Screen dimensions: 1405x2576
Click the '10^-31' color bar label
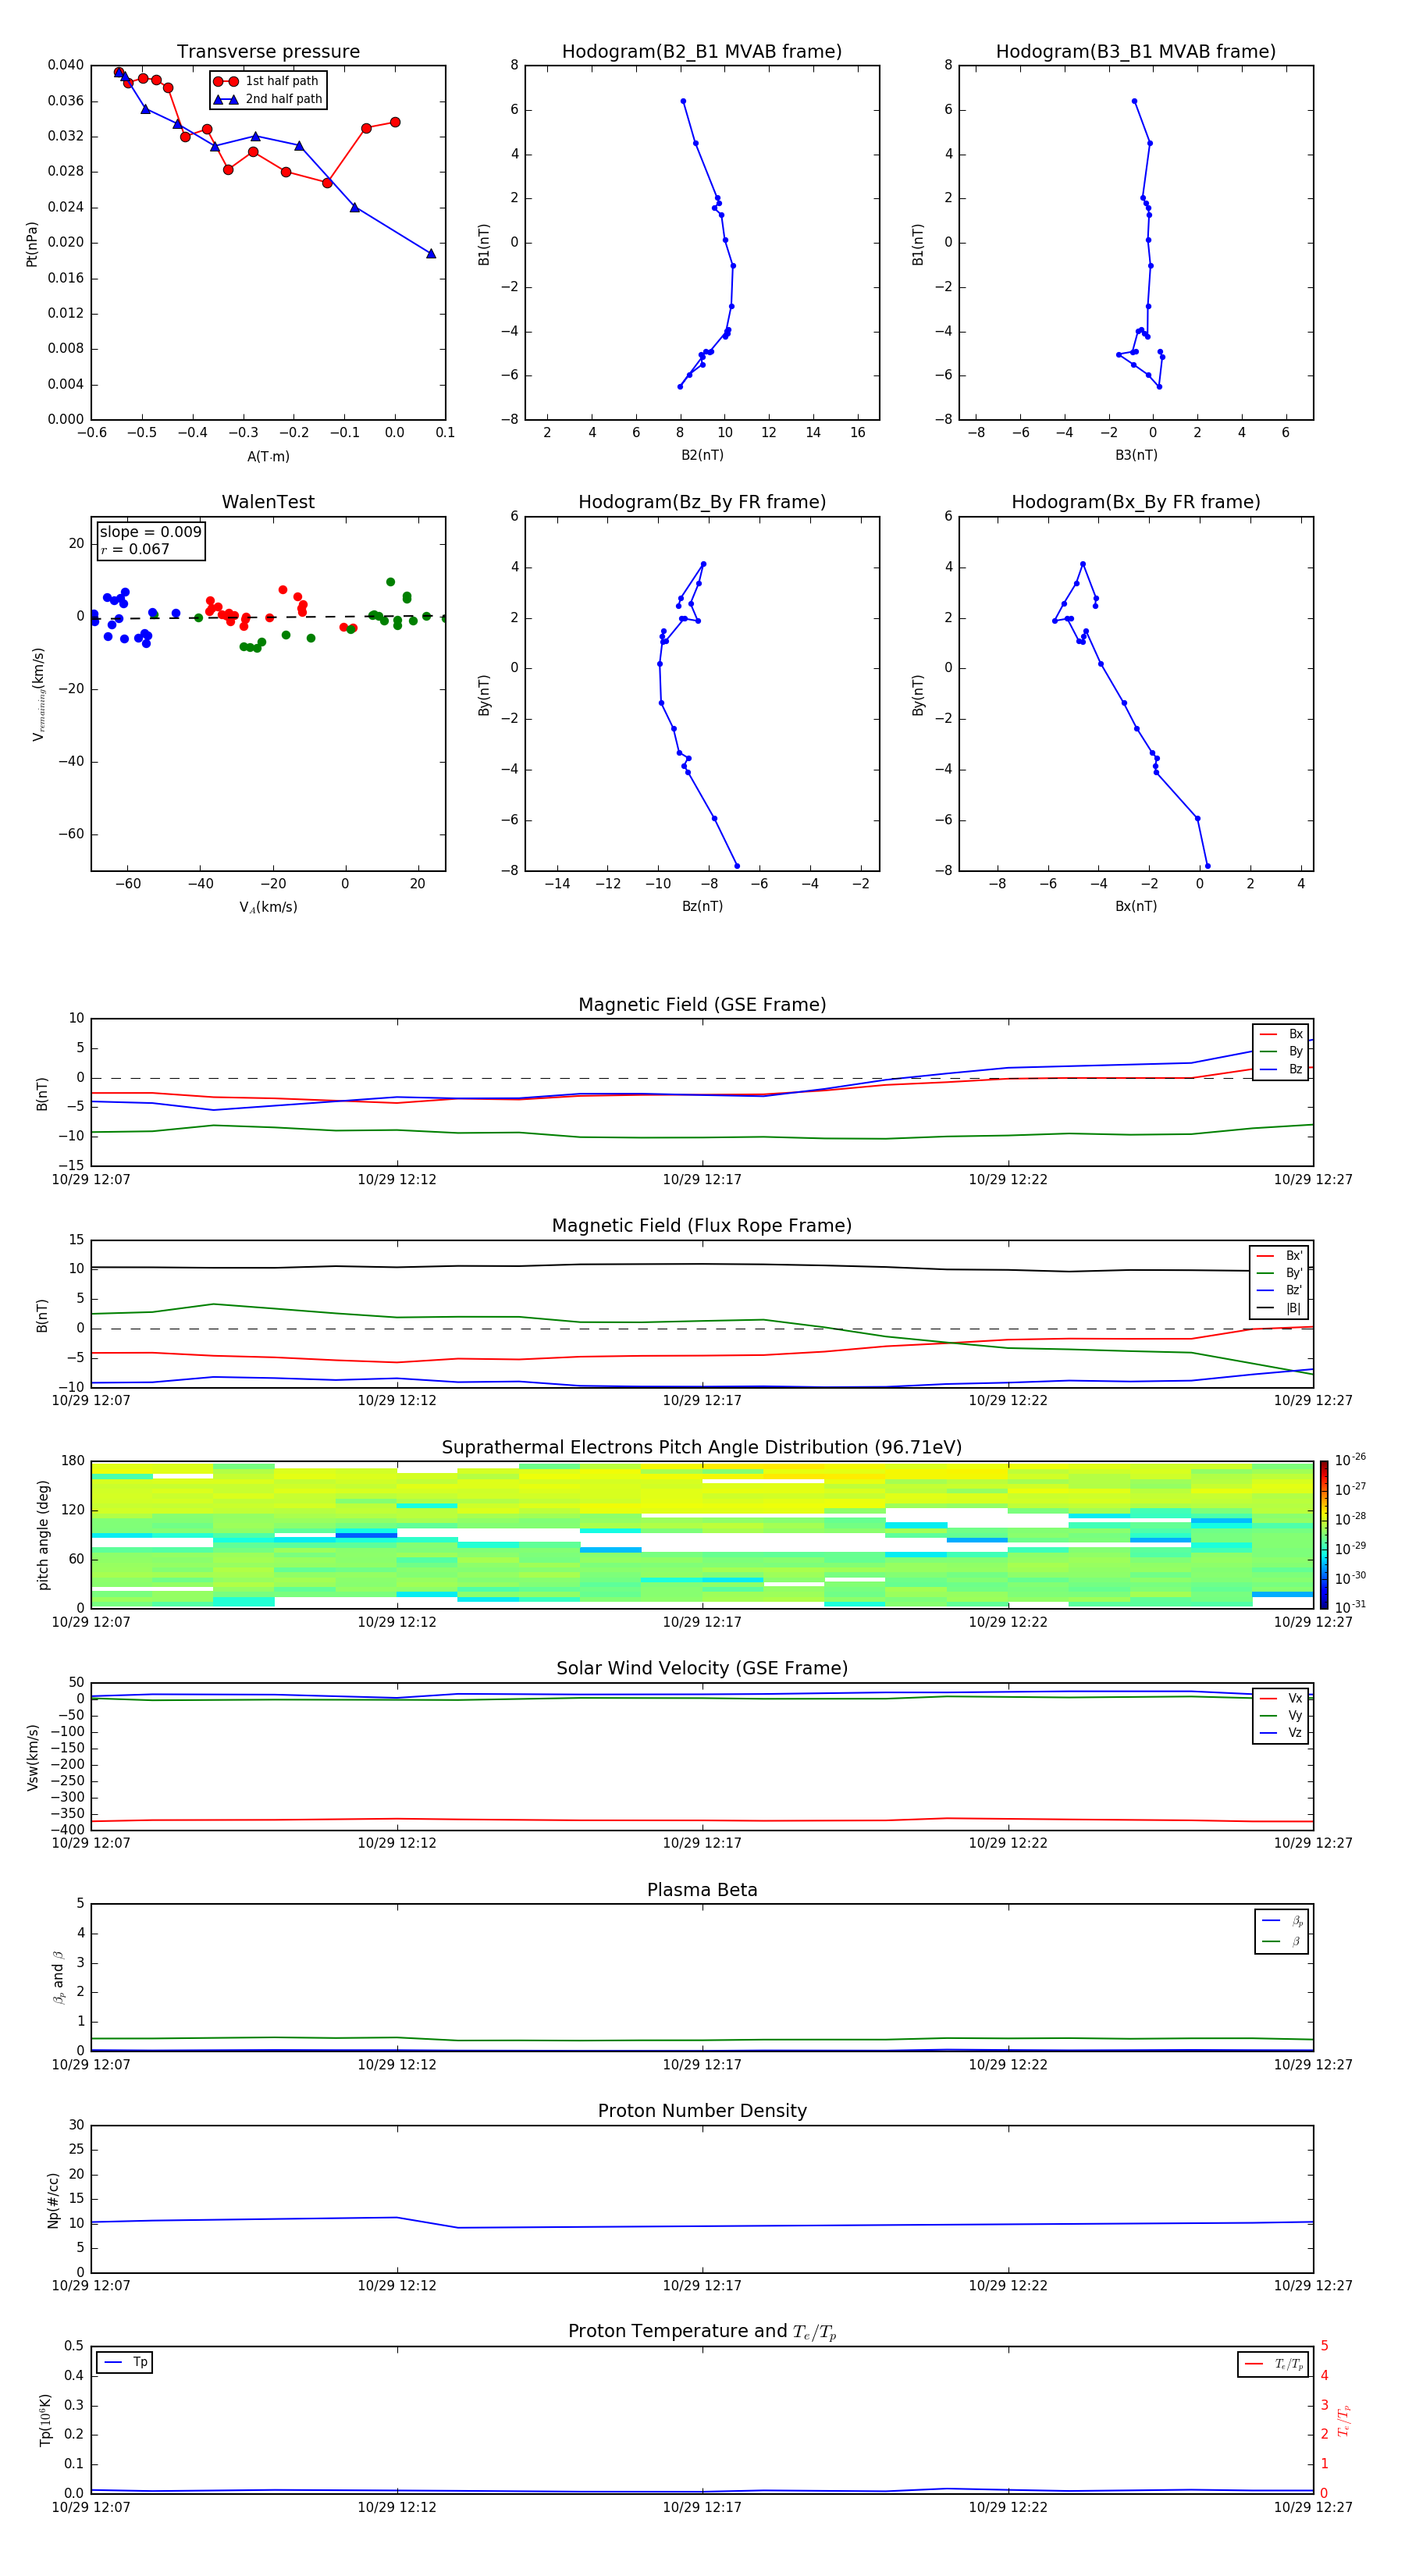[1350, 1607]
